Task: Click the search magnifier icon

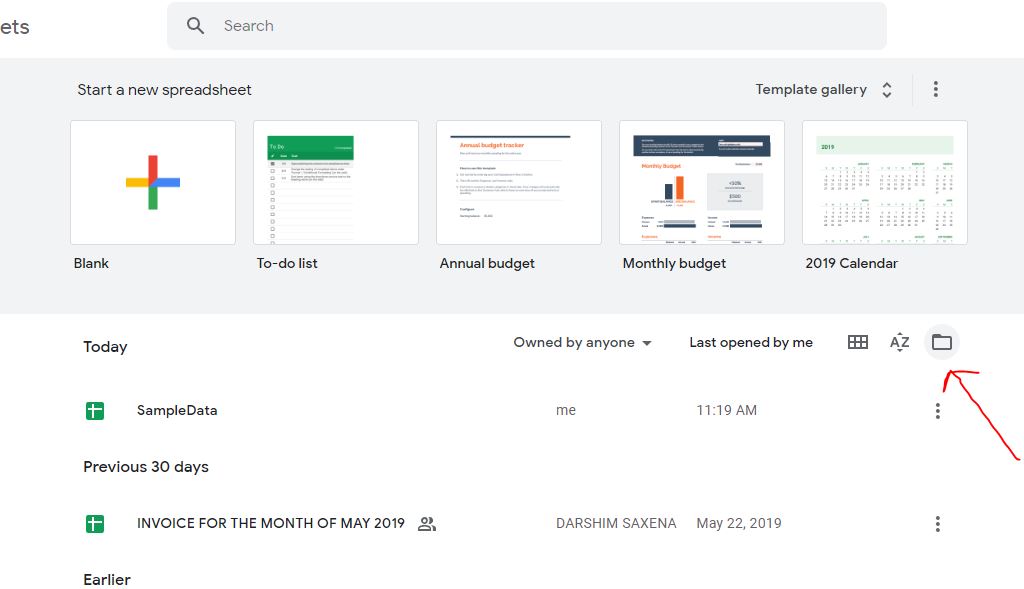Action: [196, 25]
